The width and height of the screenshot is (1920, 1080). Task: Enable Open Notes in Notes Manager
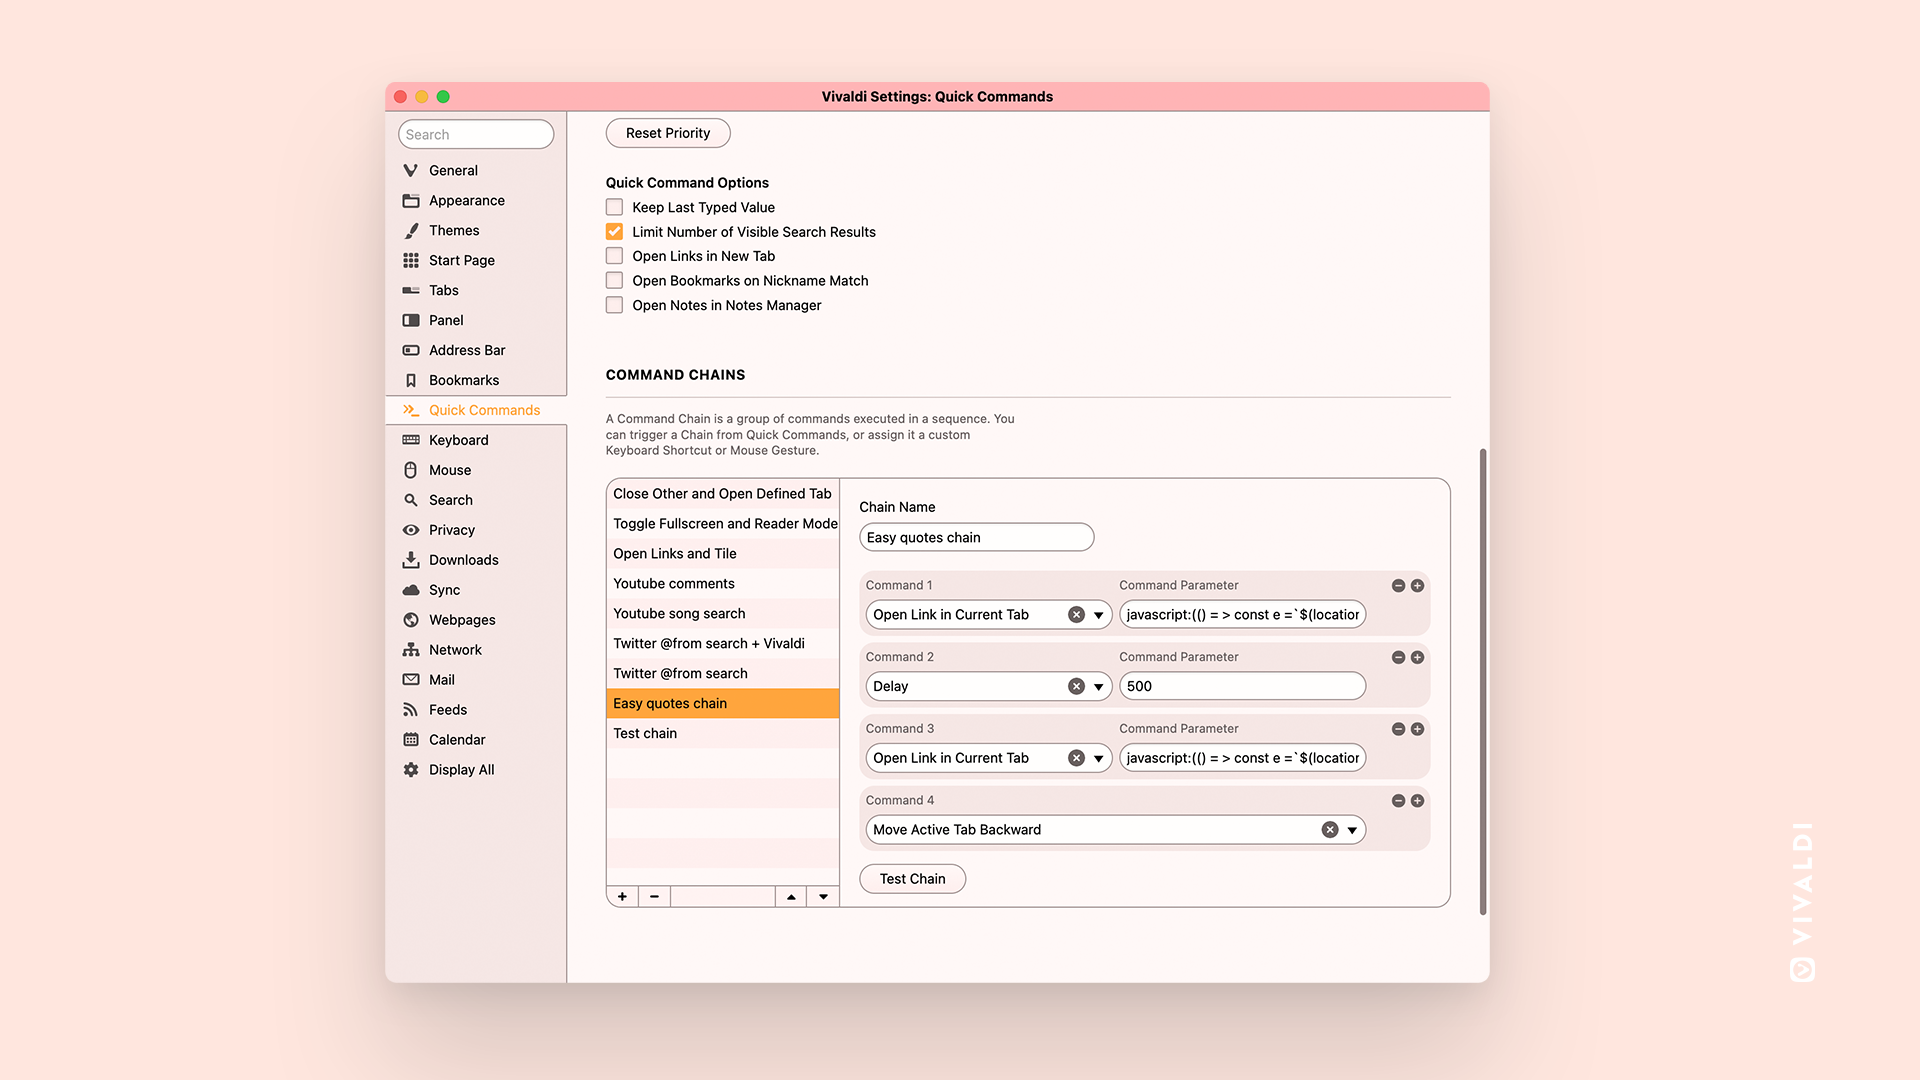pos(614,305)
